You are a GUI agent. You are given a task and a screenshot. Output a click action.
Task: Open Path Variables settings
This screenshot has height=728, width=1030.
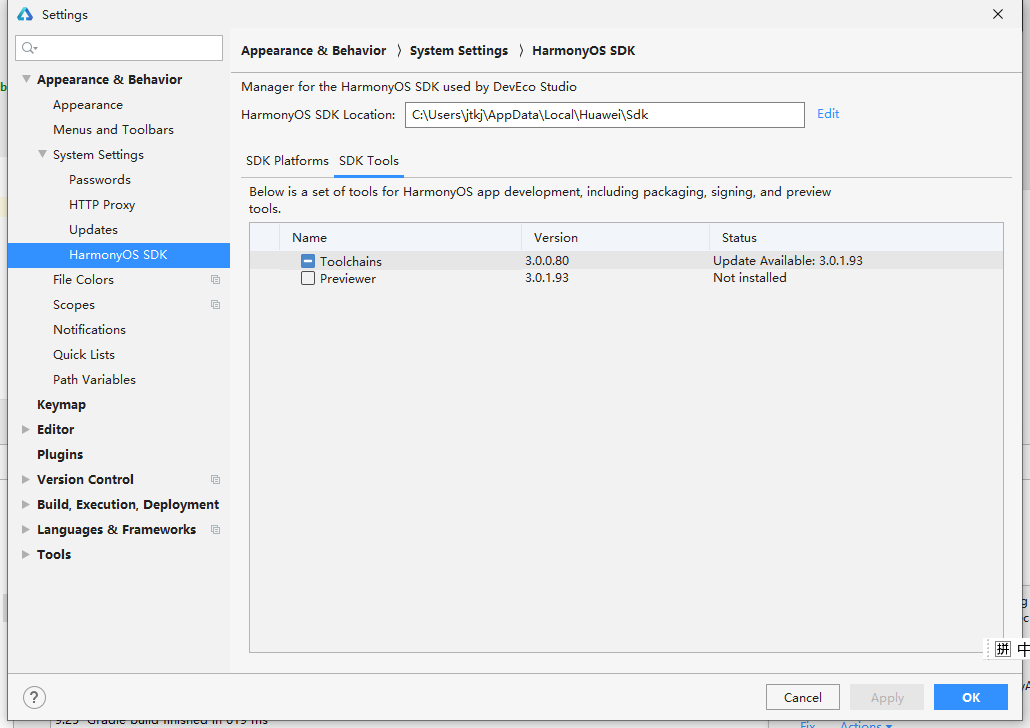click(95, 380)
